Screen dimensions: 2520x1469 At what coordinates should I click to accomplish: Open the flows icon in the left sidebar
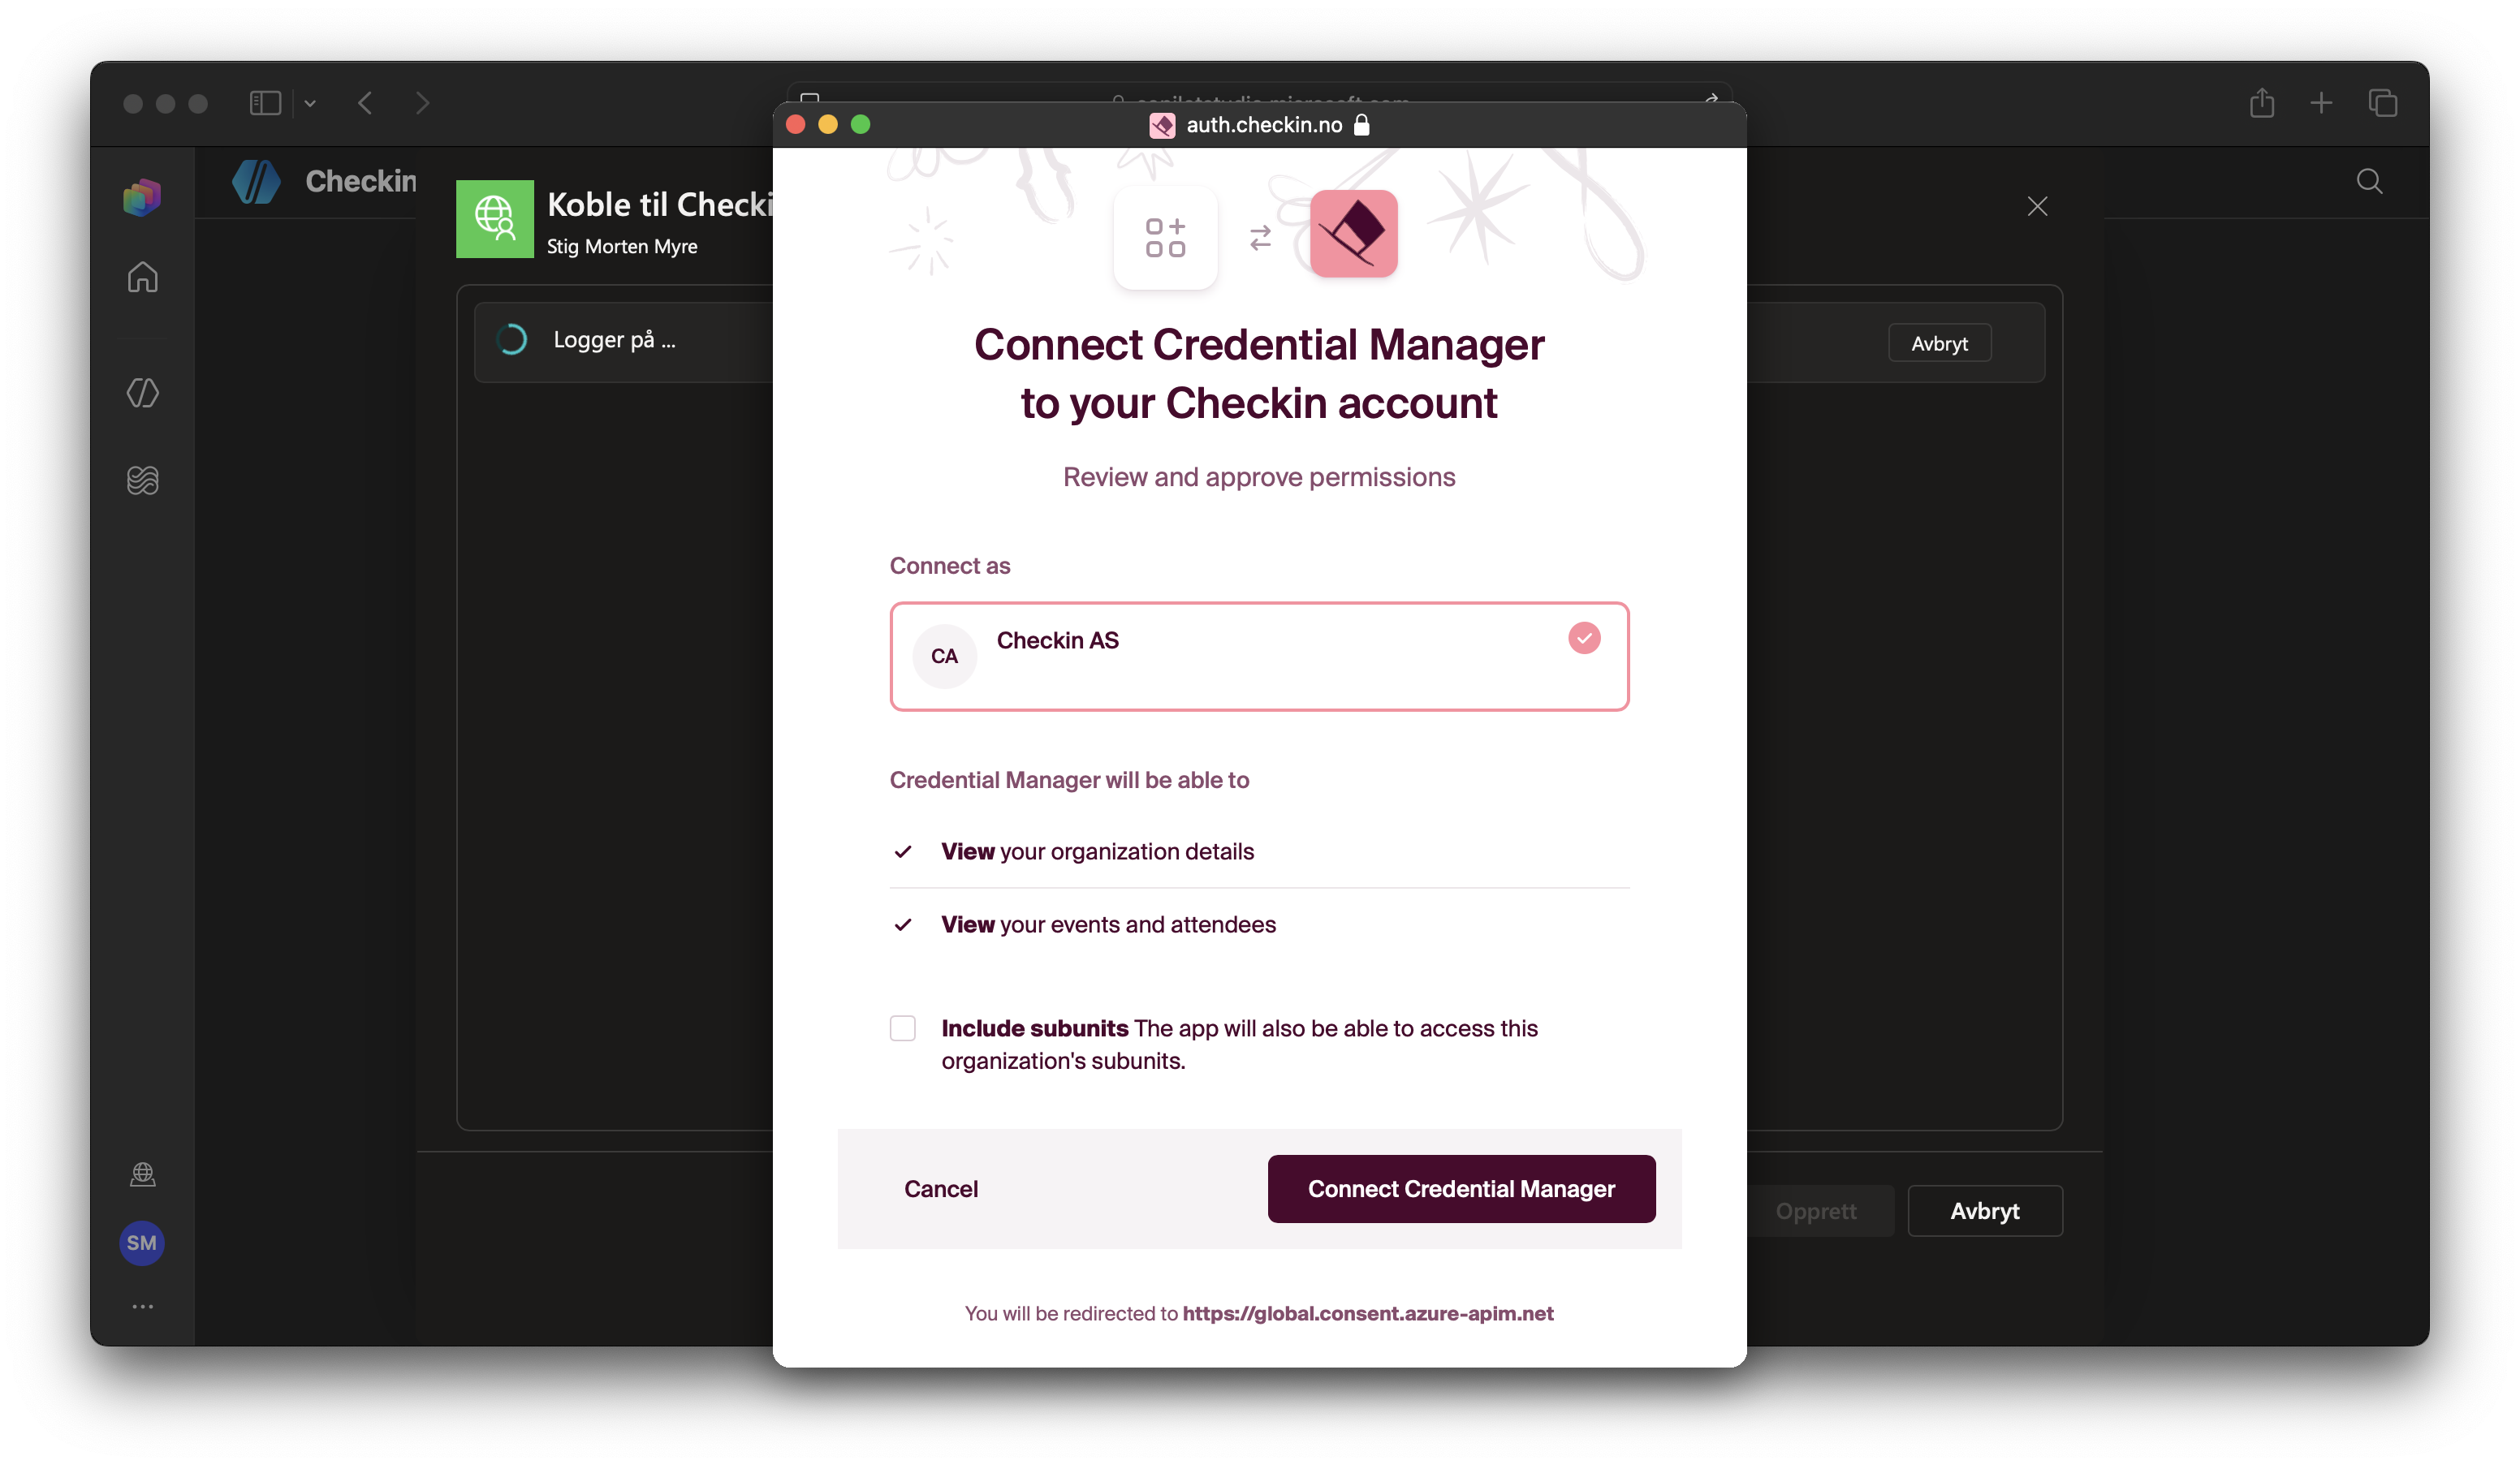(x=143, y=480)
